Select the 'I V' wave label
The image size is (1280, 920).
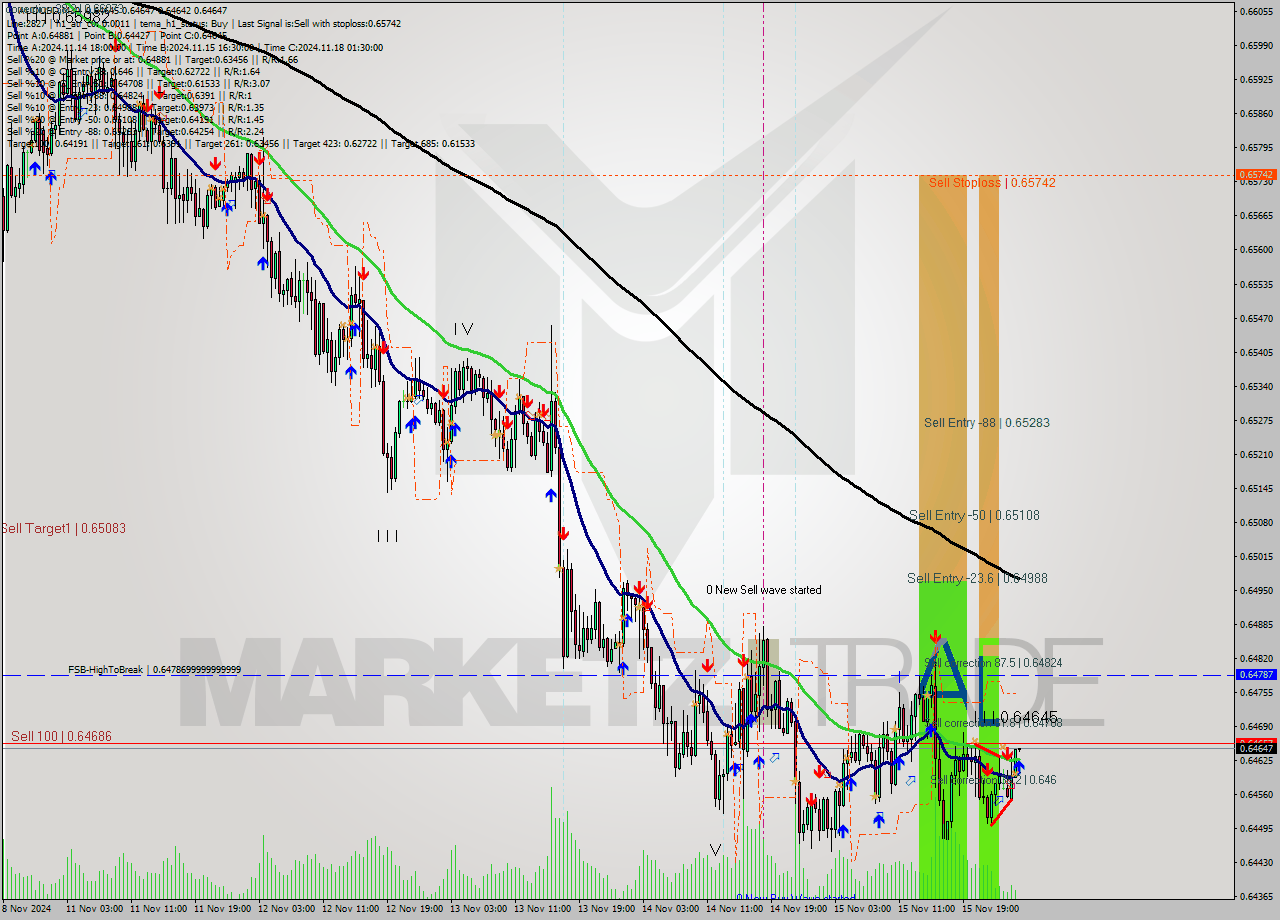click(x=463, y=328)
